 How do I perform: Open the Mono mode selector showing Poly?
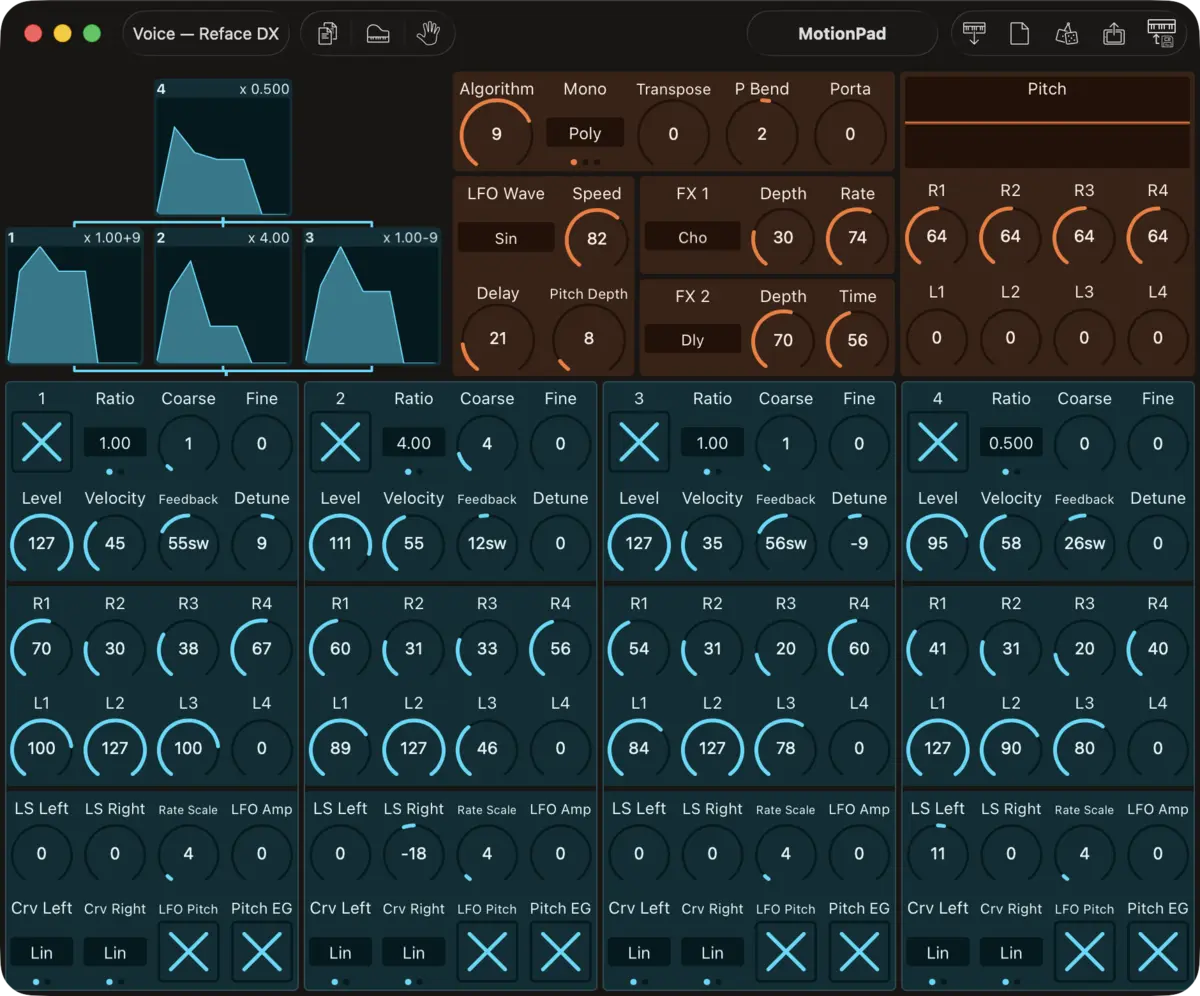(585, 133)
